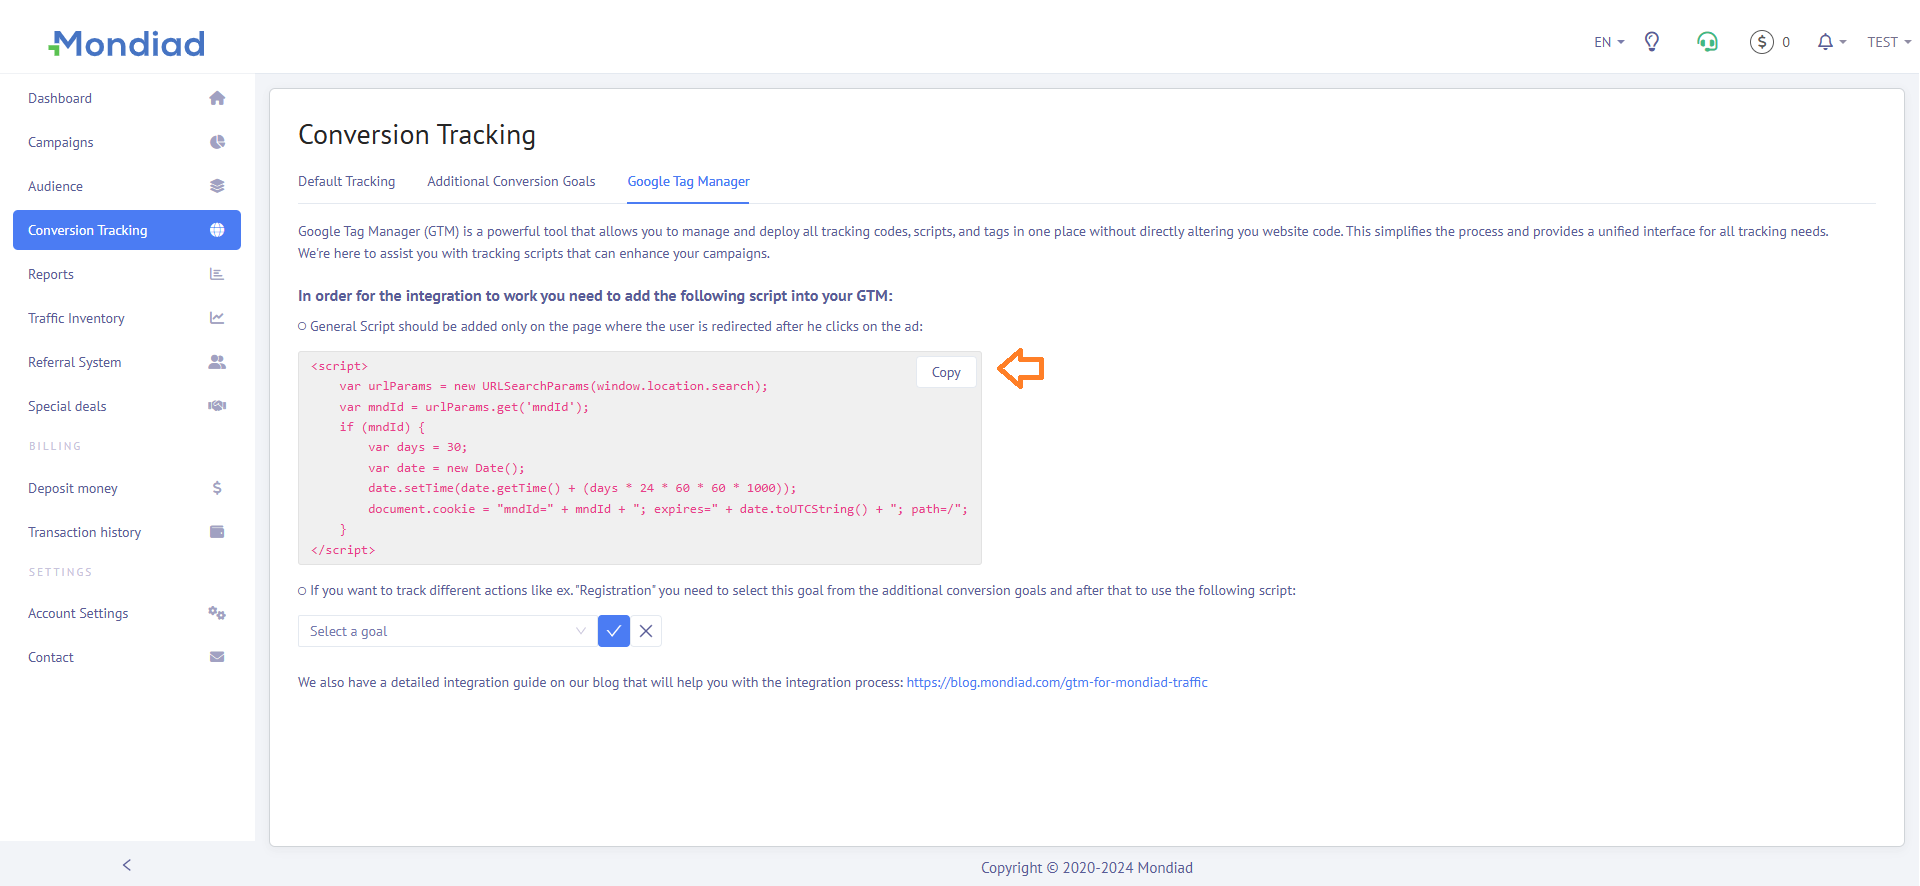Click the Campaigns pie chart icon
This screenshot has width=1920, height=886.
point(217,142)
